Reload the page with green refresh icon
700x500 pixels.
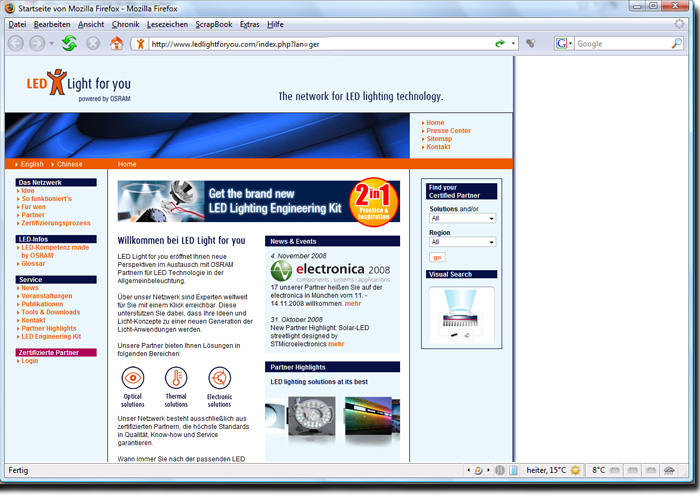tap(69, 43)
